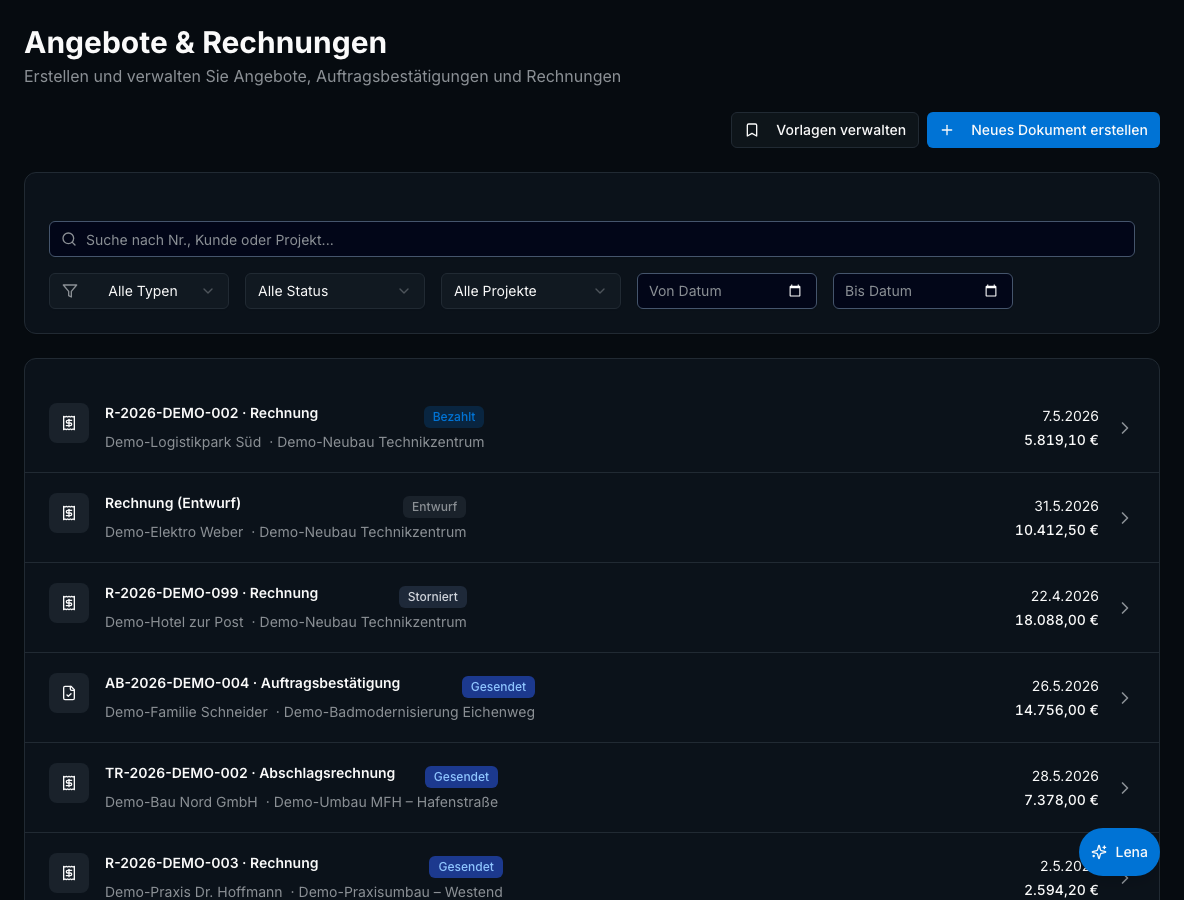Click date 28.5.2026
The image size is (1184, 900).
click(1065, 775)
